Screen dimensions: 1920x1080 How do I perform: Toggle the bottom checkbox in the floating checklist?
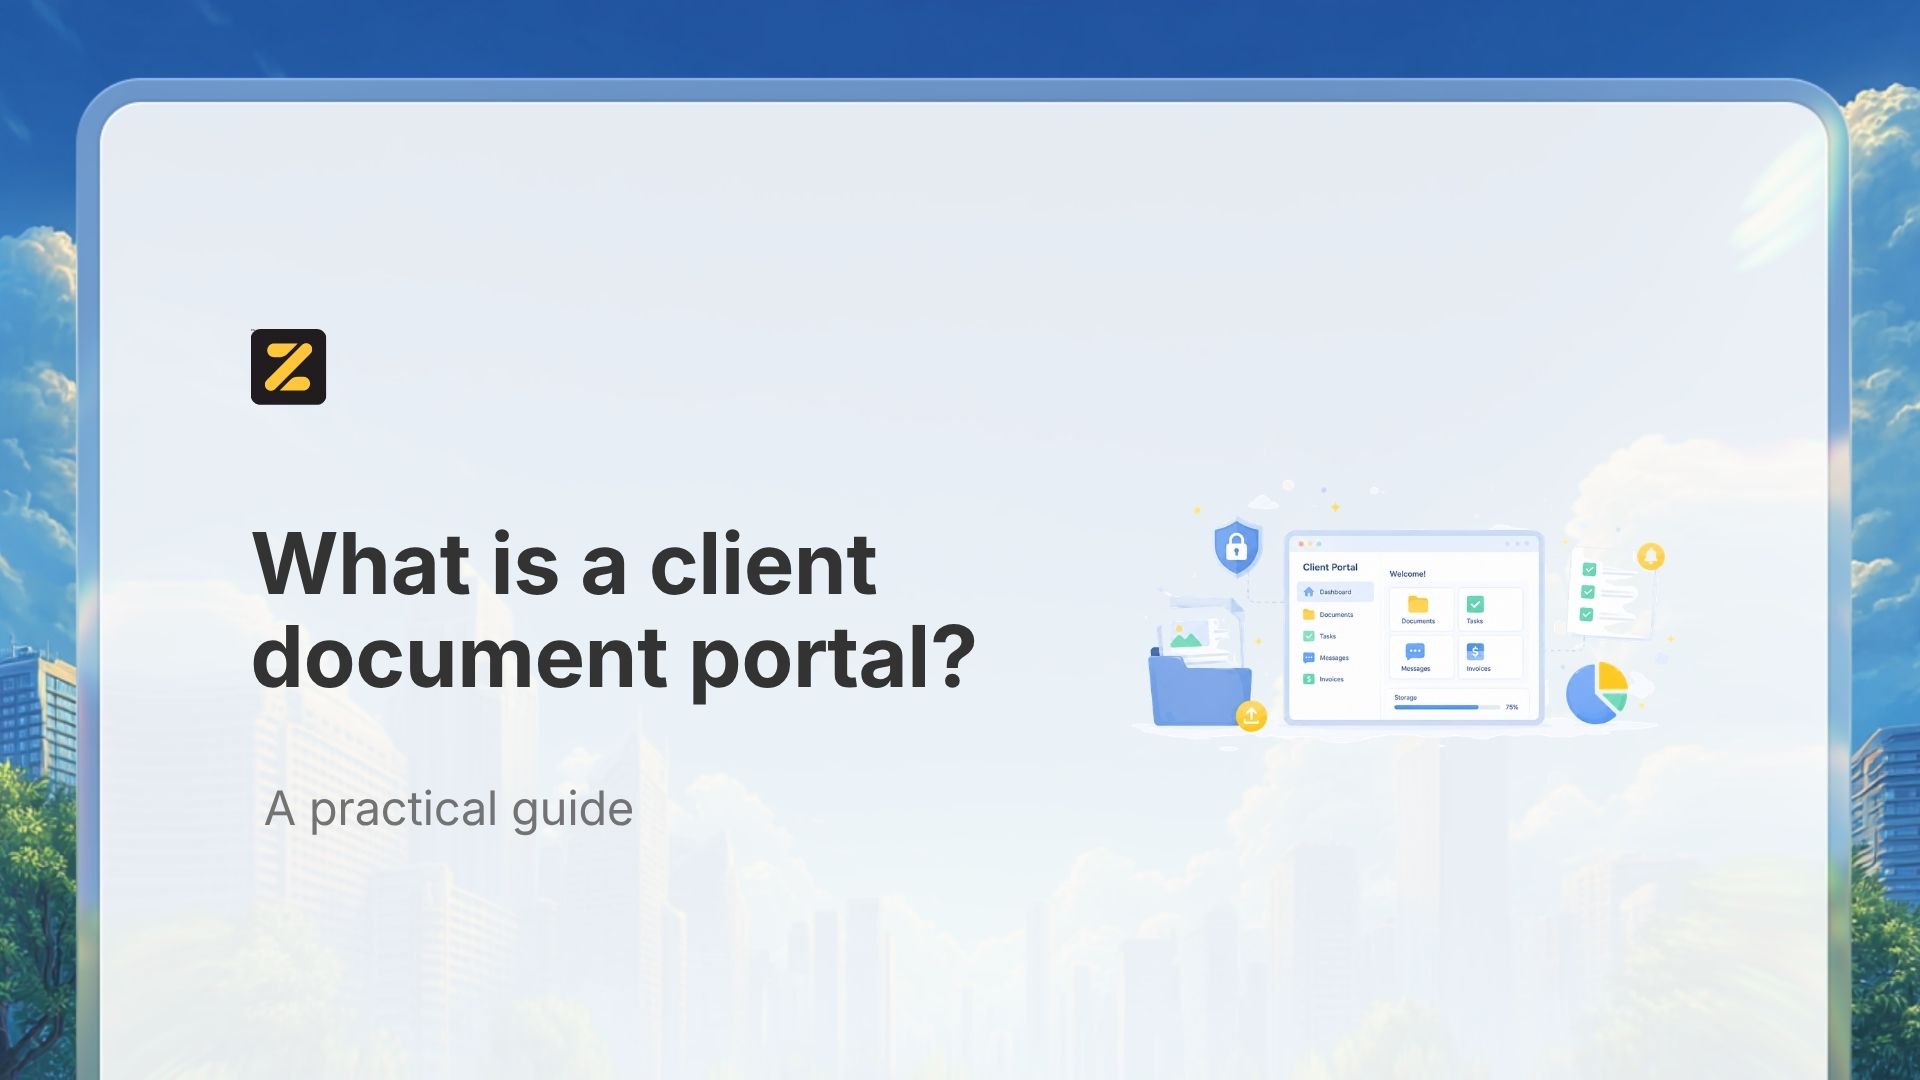(1586, 614)
